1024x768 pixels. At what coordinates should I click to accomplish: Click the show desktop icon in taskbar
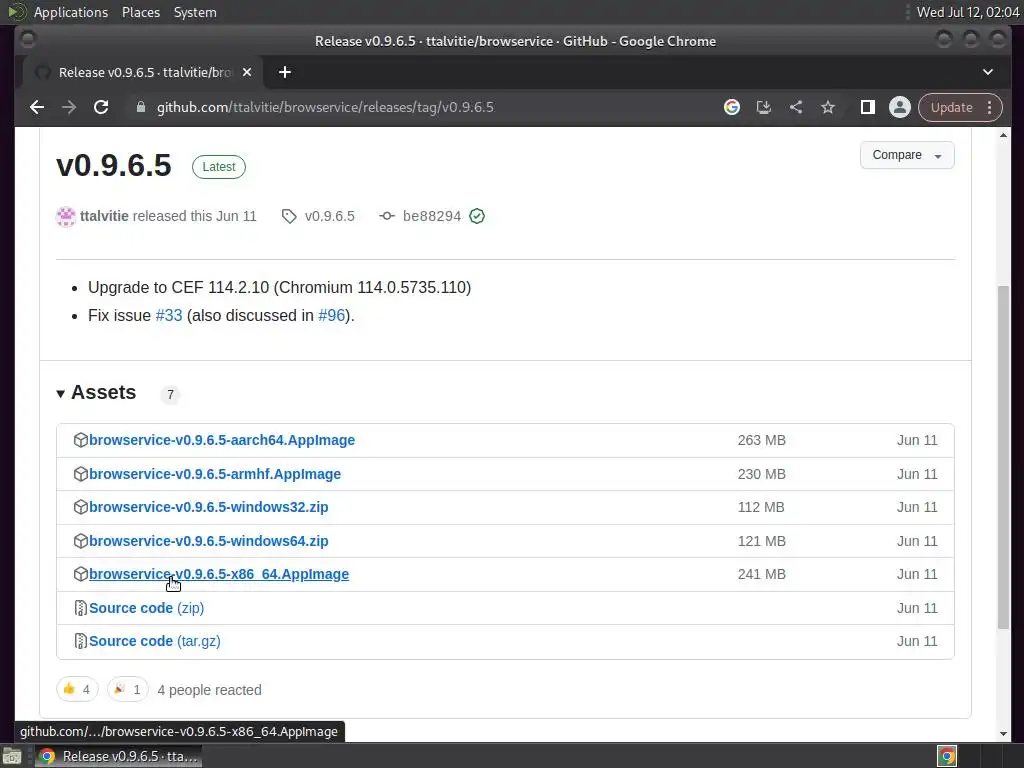[12, 756]
